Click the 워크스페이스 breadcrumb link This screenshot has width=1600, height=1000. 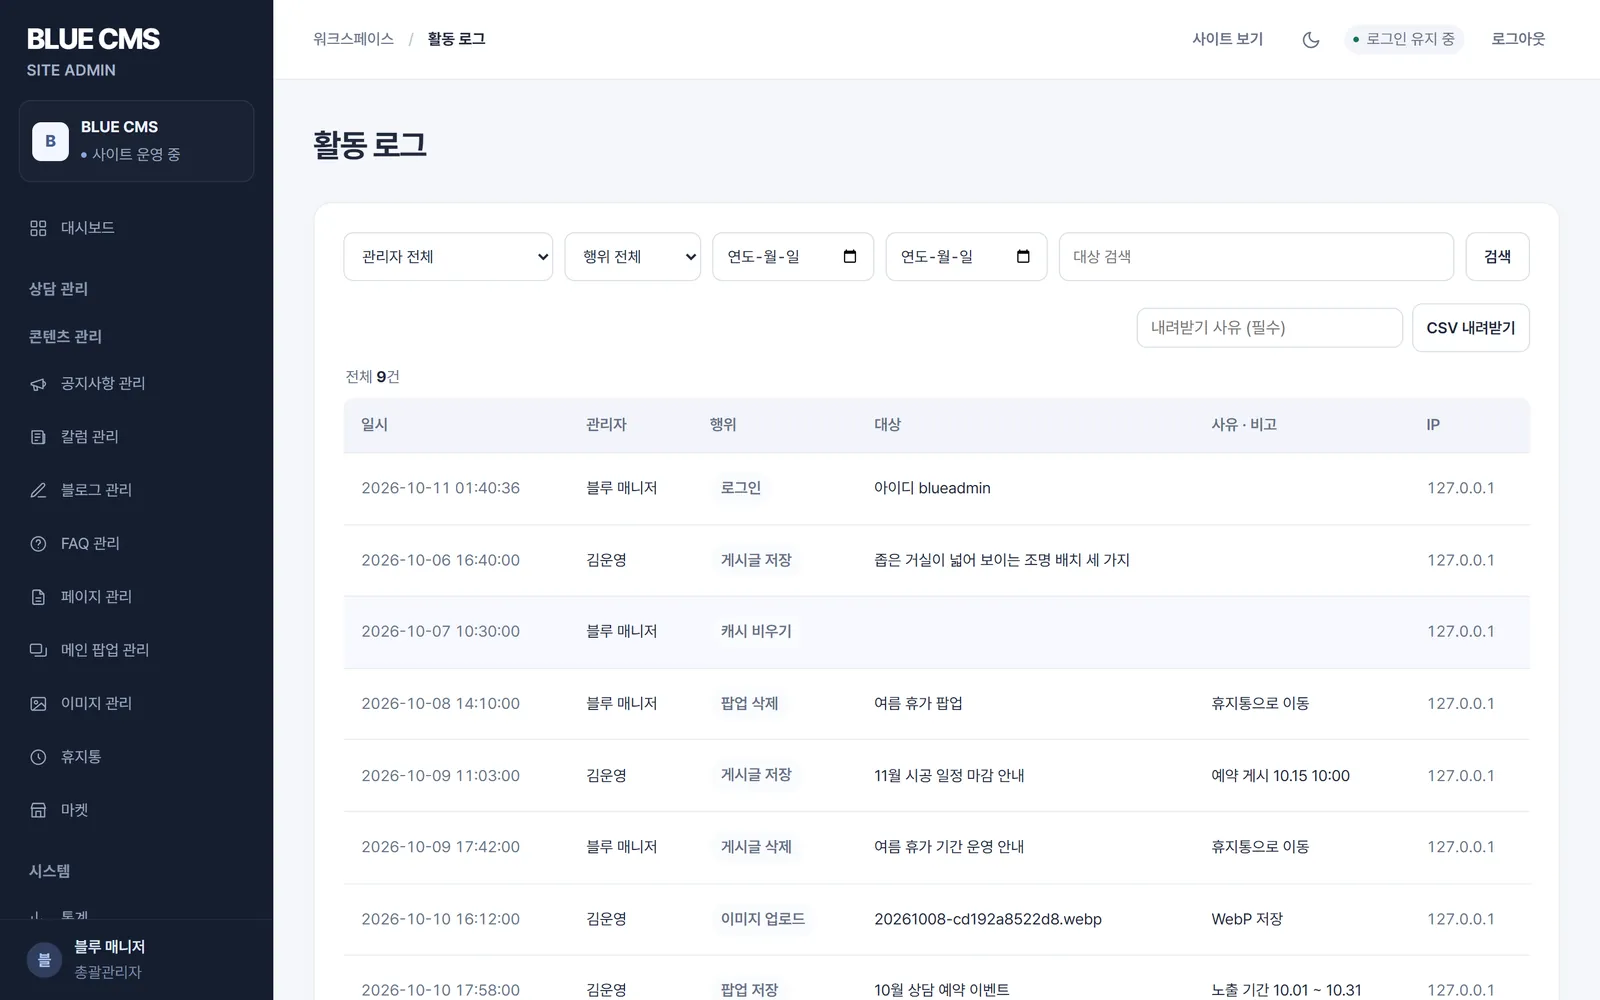353,39
